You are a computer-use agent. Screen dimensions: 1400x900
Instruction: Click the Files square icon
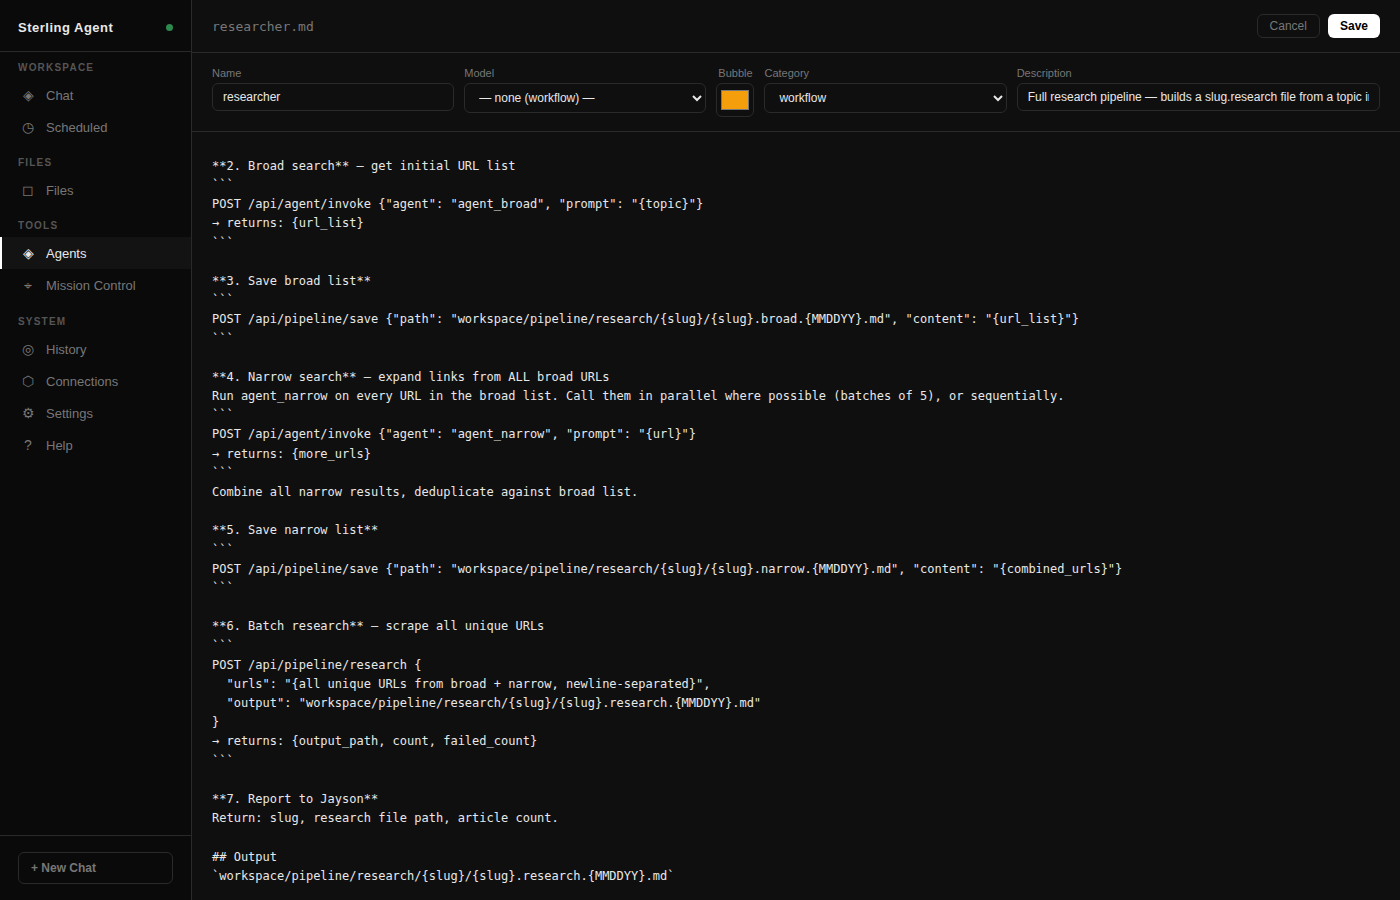click(28, 191)
